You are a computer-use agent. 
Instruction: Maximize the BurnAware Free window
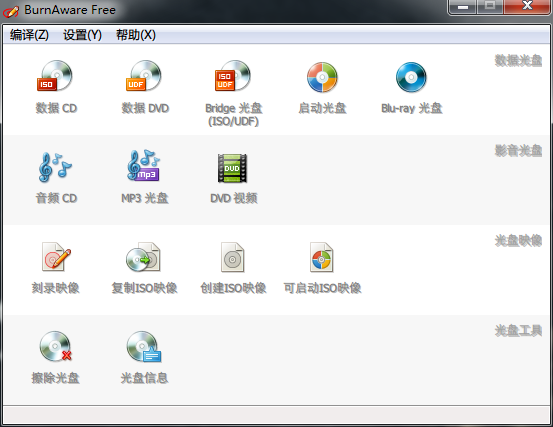coord(490,7)
